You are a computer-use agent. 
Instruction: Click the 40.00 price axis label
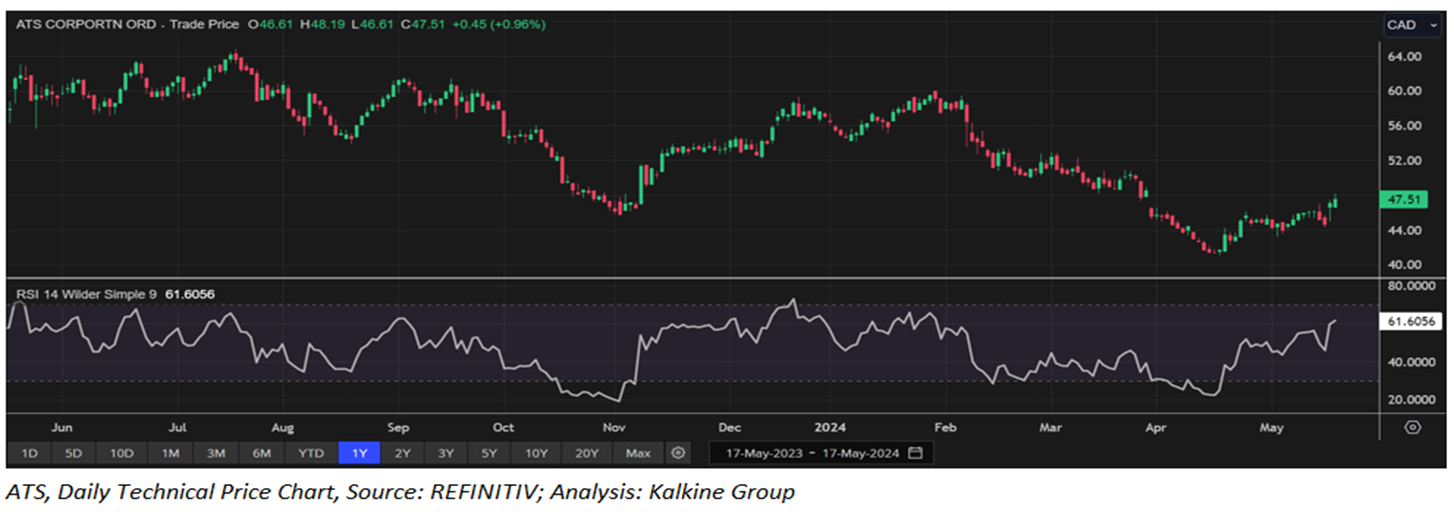[x=1407, y=265]
